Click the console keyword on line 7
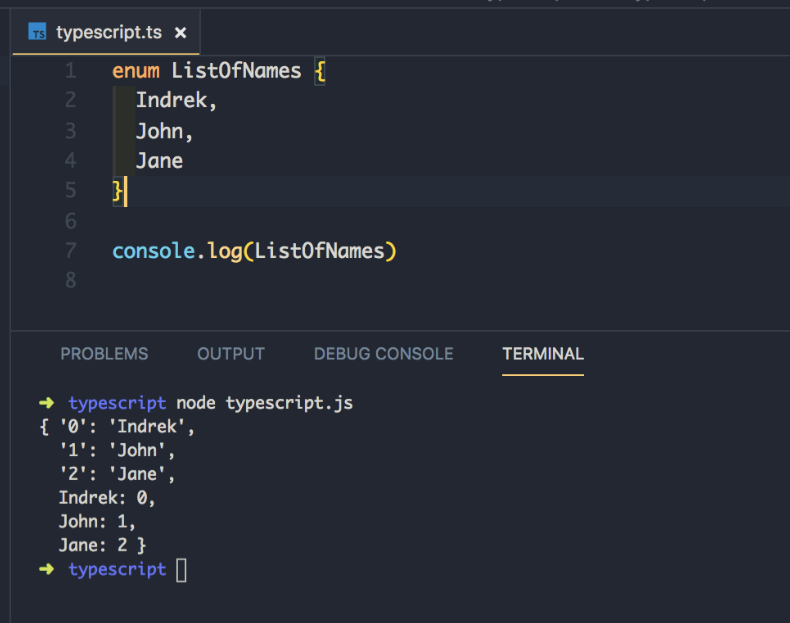790x623 pixels. 154,251
